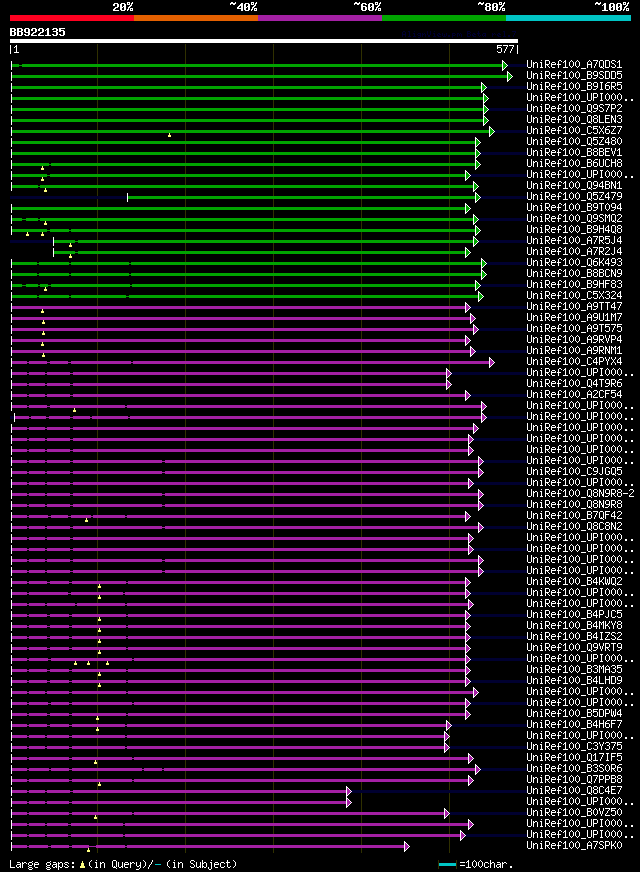Open the UniRef100_A7QDS1 hit label

point(574,65)
